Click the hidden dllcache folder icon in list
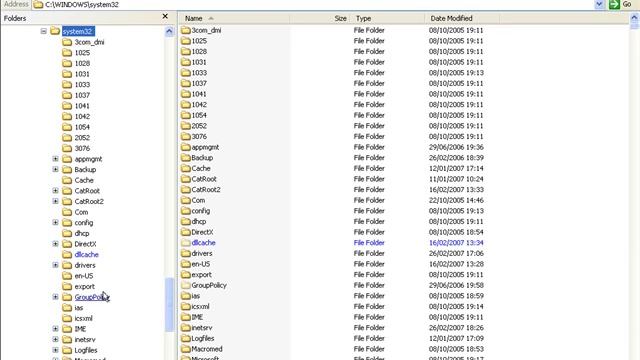 [186, 242]
